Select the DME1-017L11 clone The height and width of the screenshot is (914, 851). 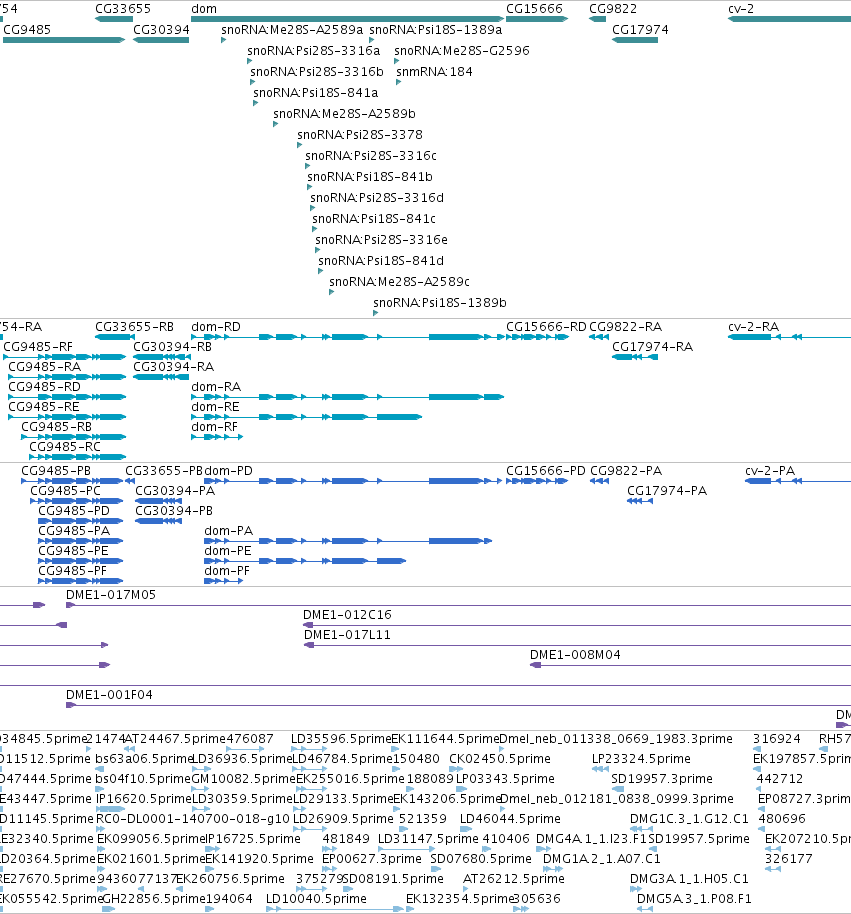tap(578, 645)
